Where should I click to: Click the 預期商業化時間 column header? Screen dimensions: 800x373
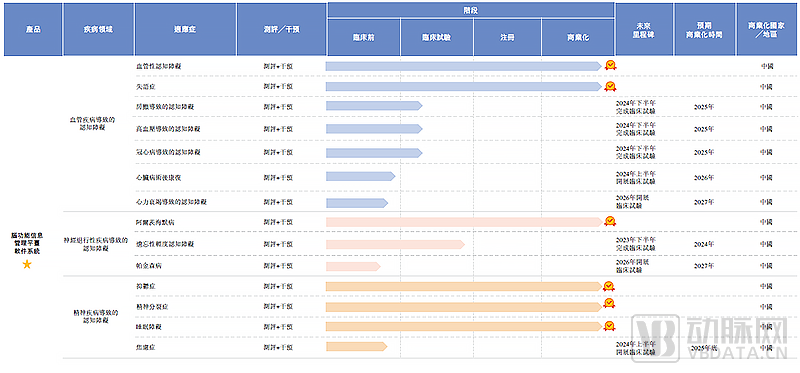click(705, 29)
